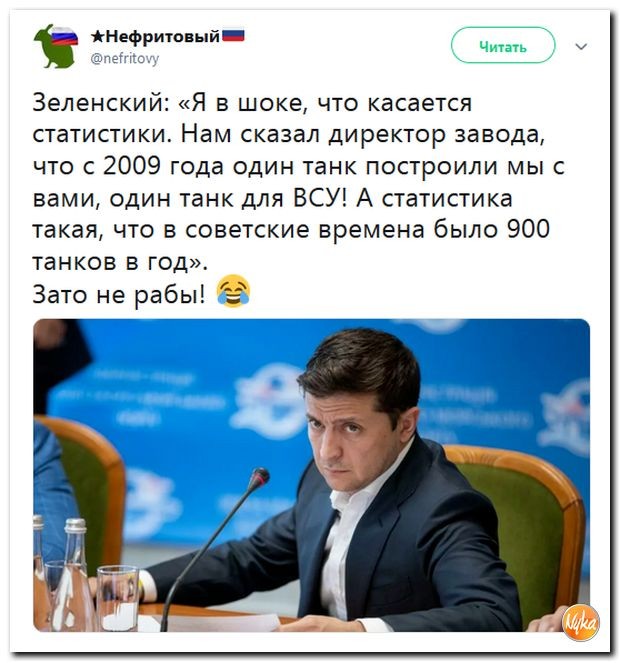Image resolution: width=621 pixels, height=663 pixels.
Task: Open the green rabbit profile avatar
Action: pyautogui.click(x=56, y=46)
